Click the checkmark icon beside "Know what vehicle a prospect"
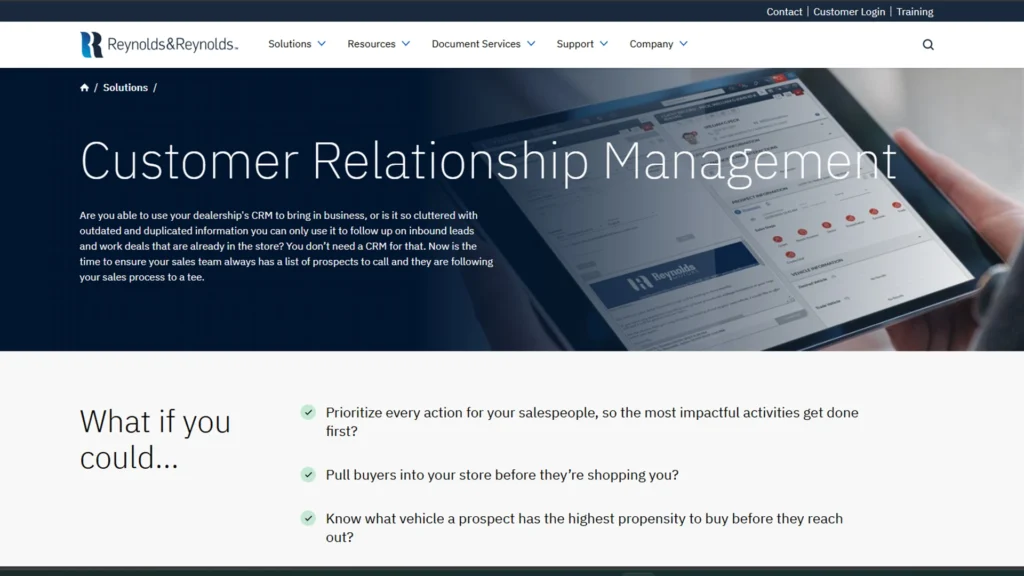 coord(308,519)
